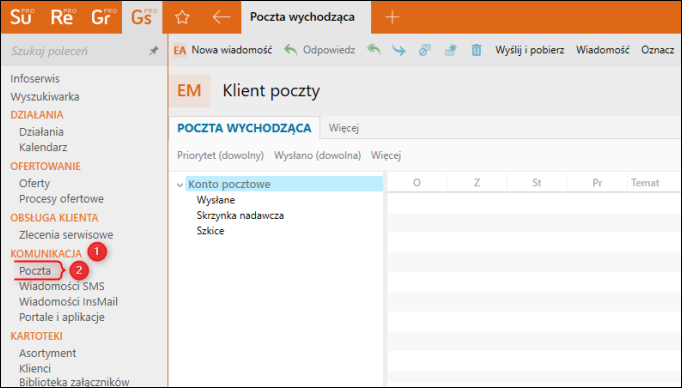Reply to all with double-arrow icon
This screenshot has height=388, width=682.
373,50
